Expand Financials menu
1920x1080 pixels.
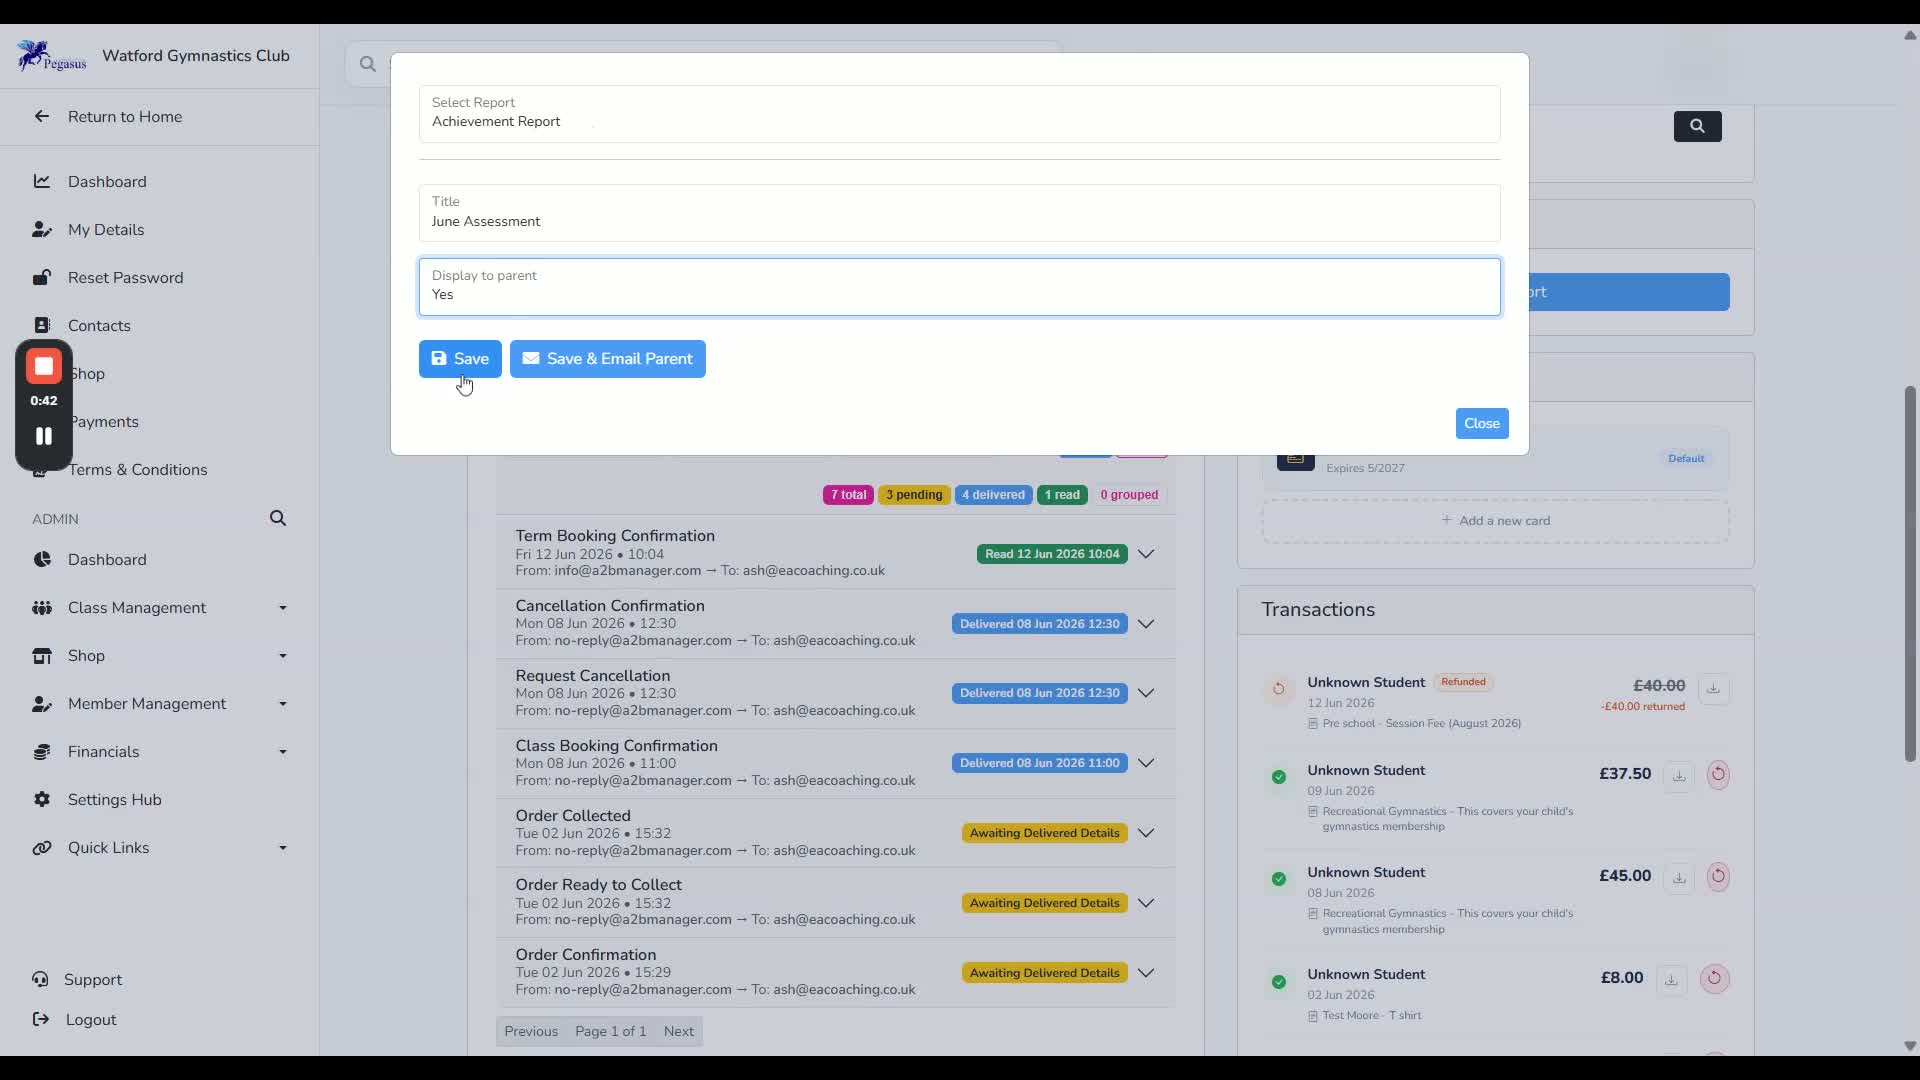(x=160, y=752)
